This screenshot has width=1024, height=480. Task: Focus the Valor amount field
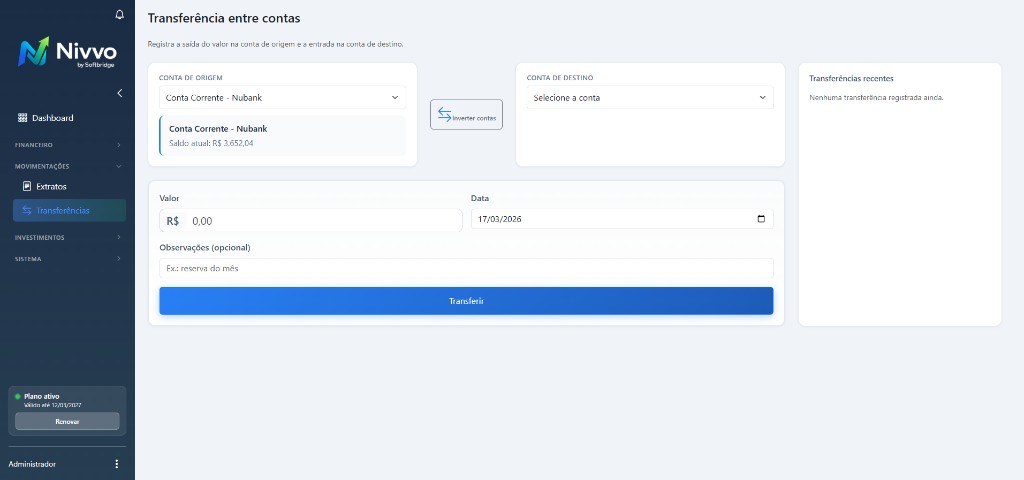click(311, 221)
